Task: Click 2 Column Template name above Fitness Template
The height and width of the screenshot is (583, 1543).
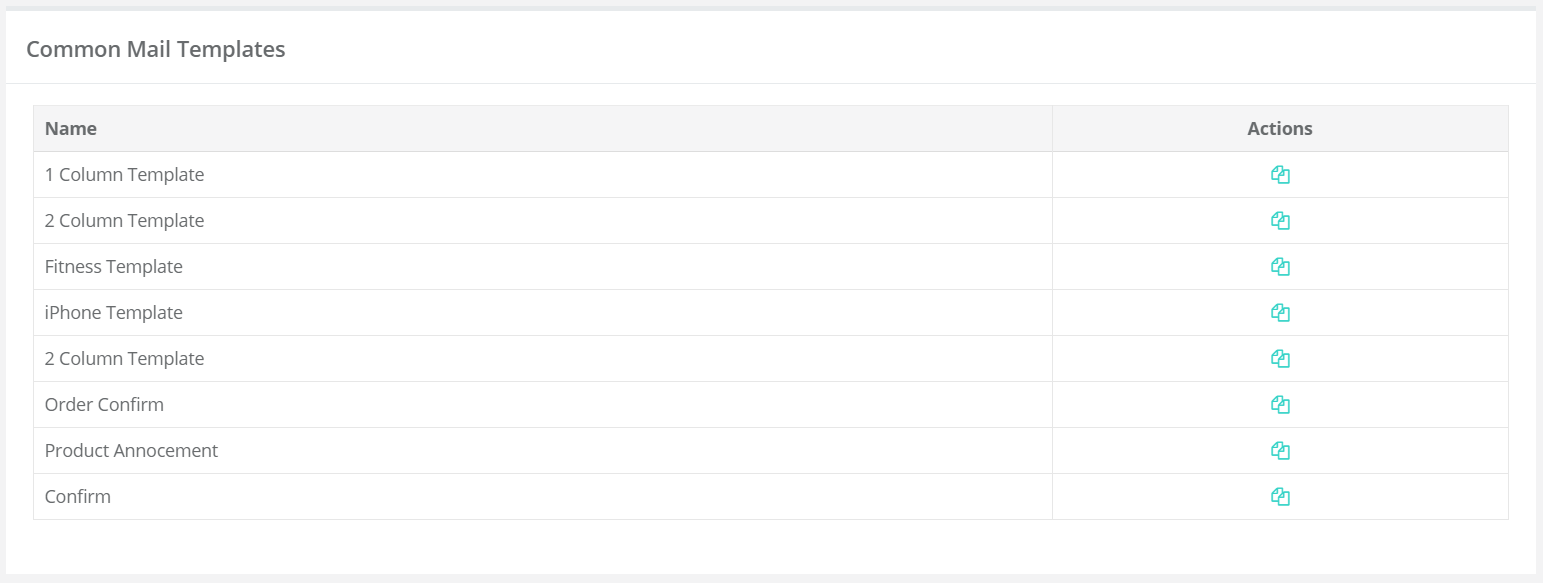Action: point(124,221)
